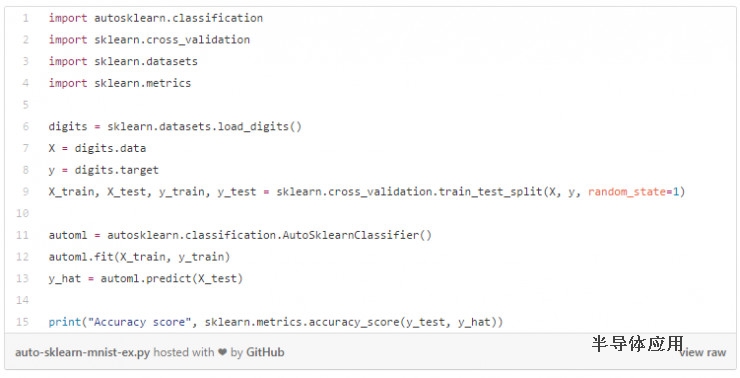Select line number 11 in the gutter
This screenshot has width=740, height=378.
(23, 235)
